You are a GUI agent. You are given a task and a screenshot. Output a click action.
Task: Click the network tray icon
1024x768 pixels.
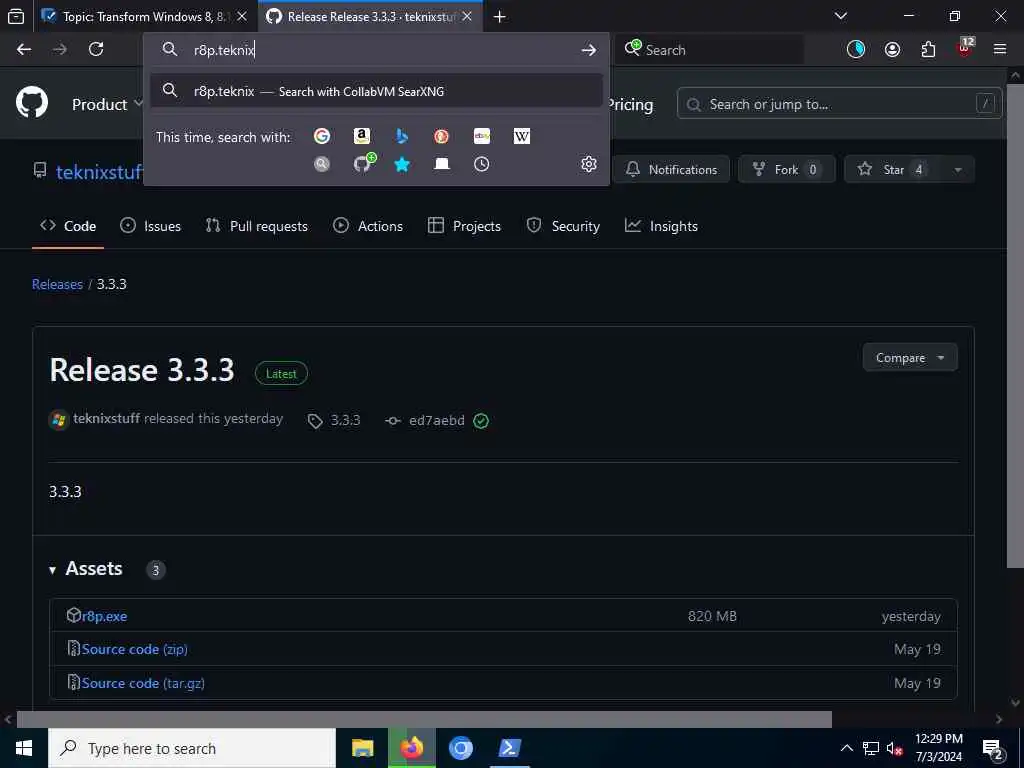tap(871, 748)
